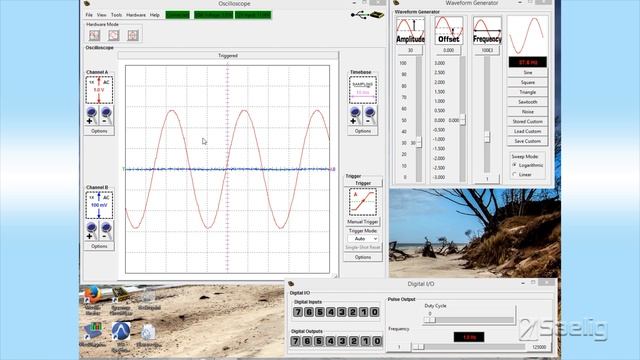Click the Timebase sampling display
Screen dimensions: 640x360
362,89
